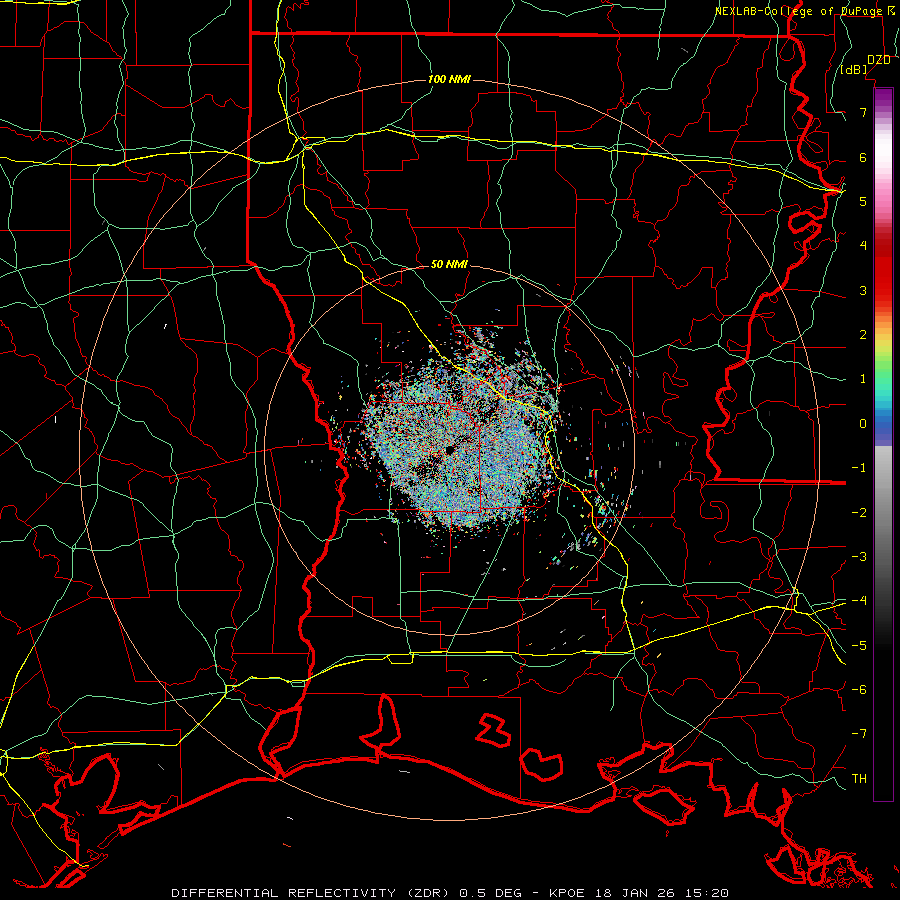Click the 50 NMI range ring label
Screen dimensions: 900x900
[x=449, y=264]
